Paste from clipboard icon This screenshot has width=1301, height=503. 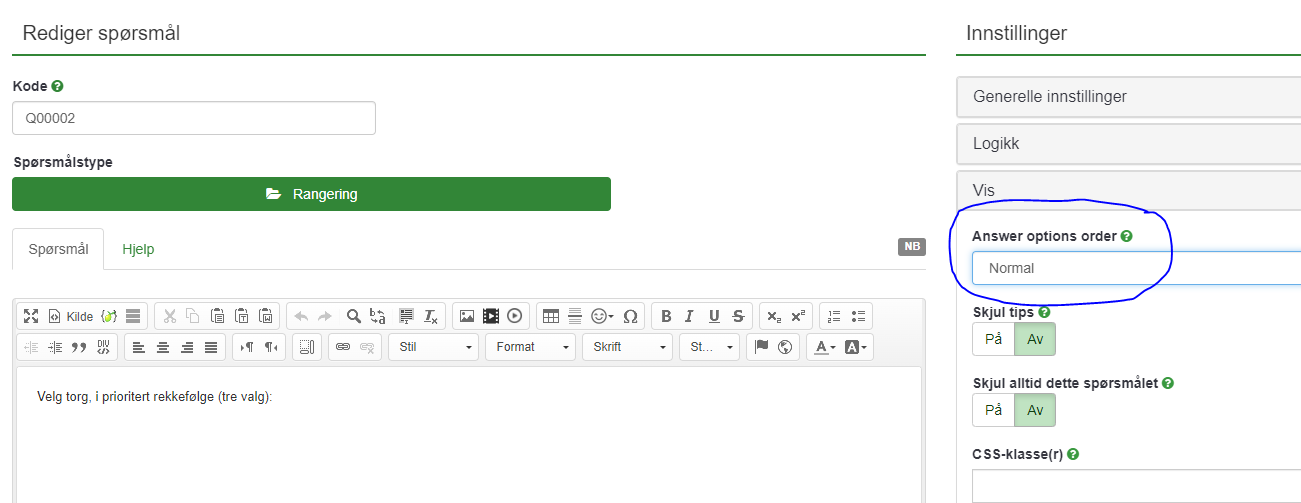217,316
